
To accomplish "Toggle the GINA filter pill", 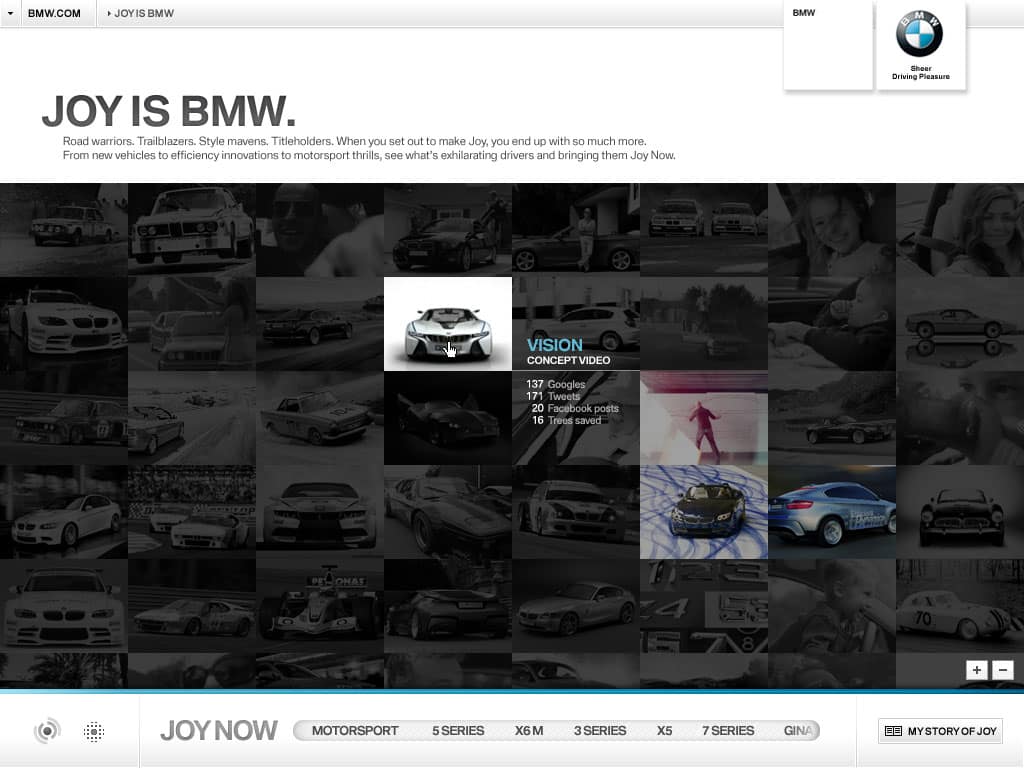I will click(799, 730).
